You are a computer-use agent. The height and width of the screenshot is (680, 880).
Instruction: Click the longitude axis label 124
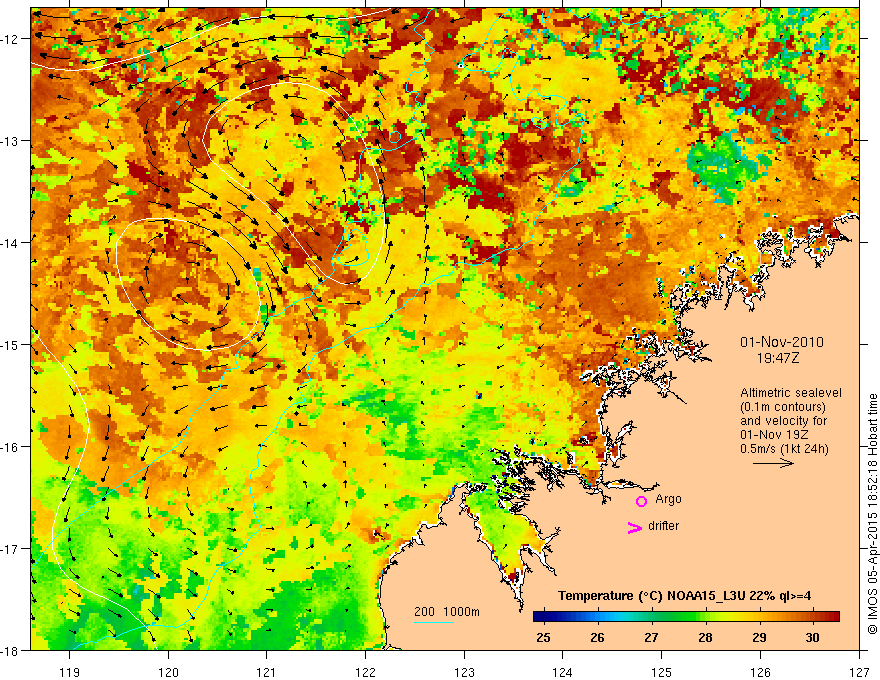pyautogui.click(x=563, y=672)
